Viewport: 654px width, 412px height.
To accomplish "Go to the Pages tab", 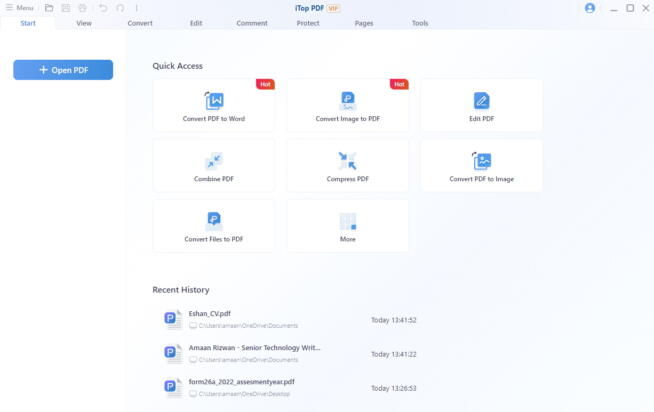I will coord(364,22).
